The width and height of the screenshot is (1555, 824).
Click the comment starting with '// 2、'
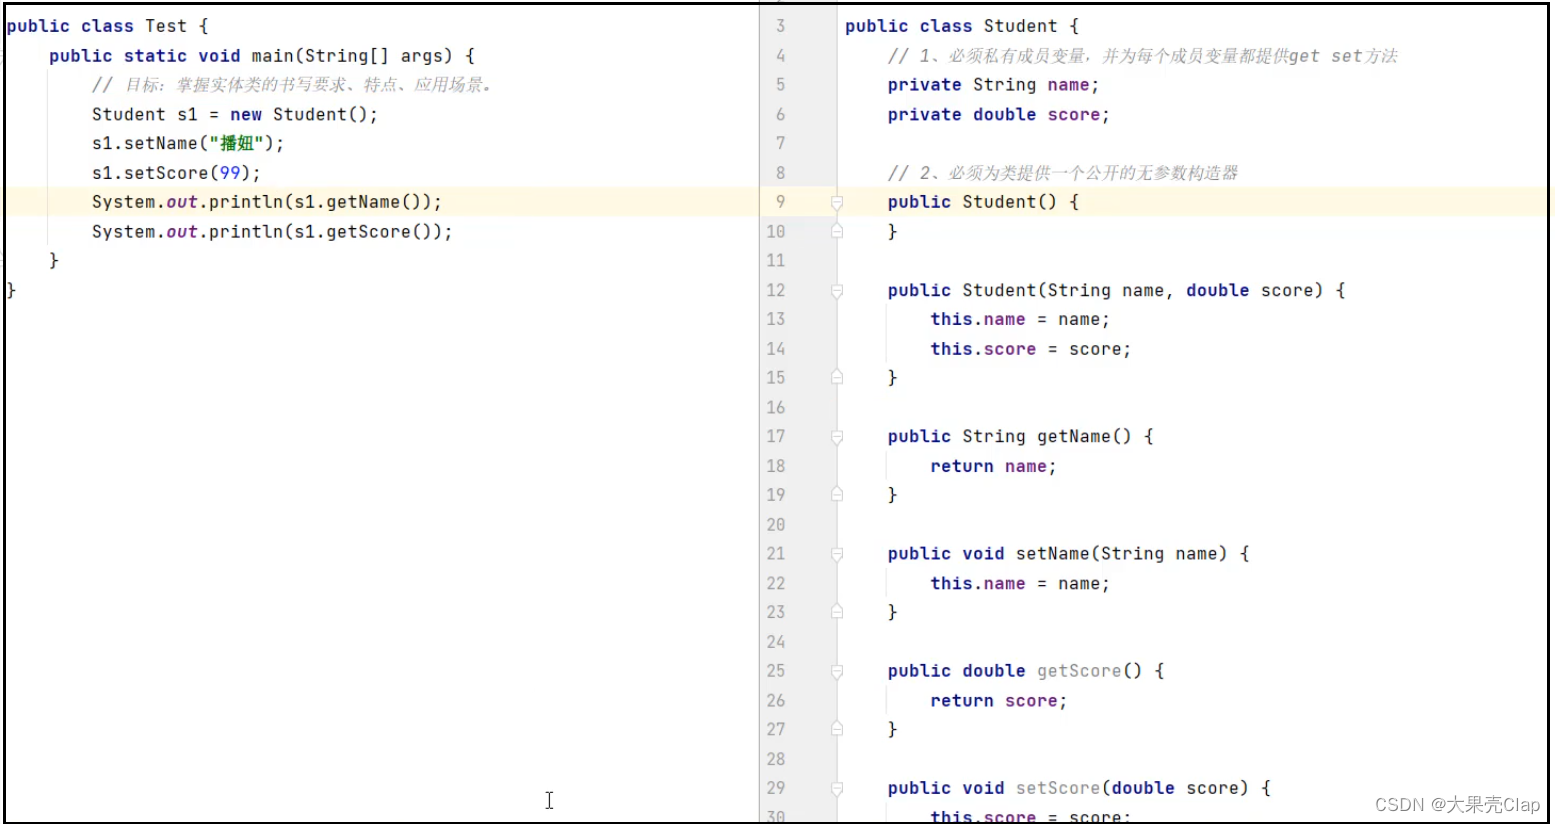coord(1063,173)
